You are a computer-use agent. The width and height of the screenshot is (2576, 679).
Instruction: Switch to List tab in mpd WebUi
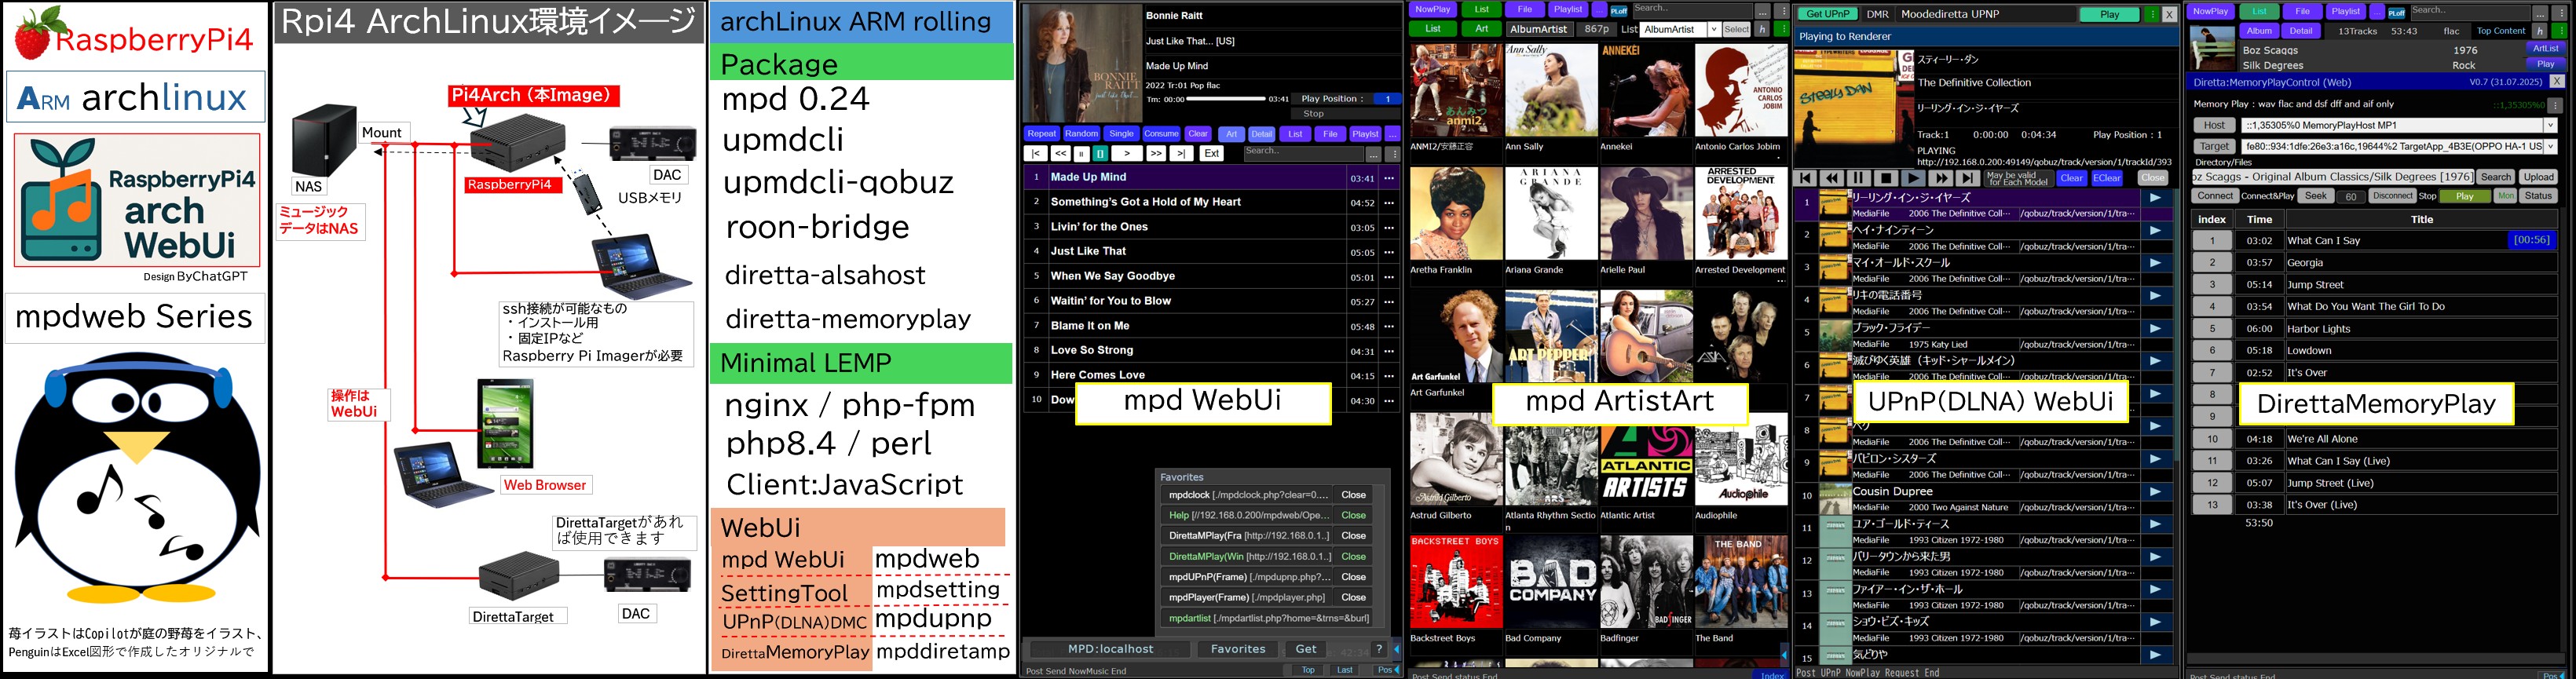tap(1296, 134)
